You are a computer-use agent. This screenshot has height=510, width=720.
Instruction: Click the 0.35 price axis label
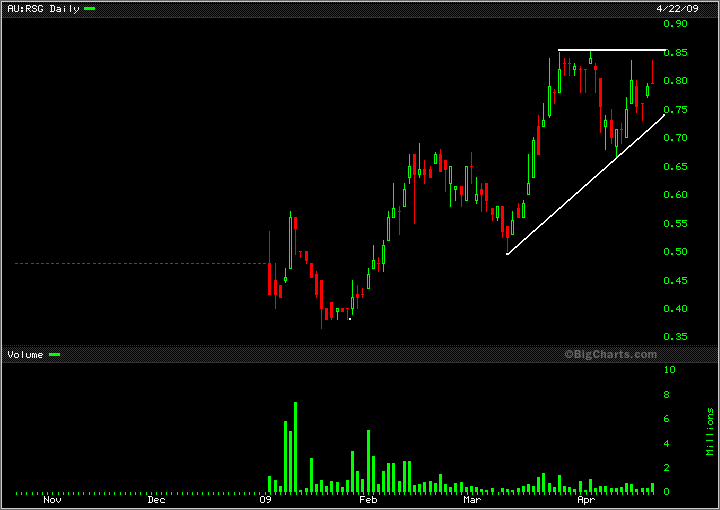pos(675,337)
